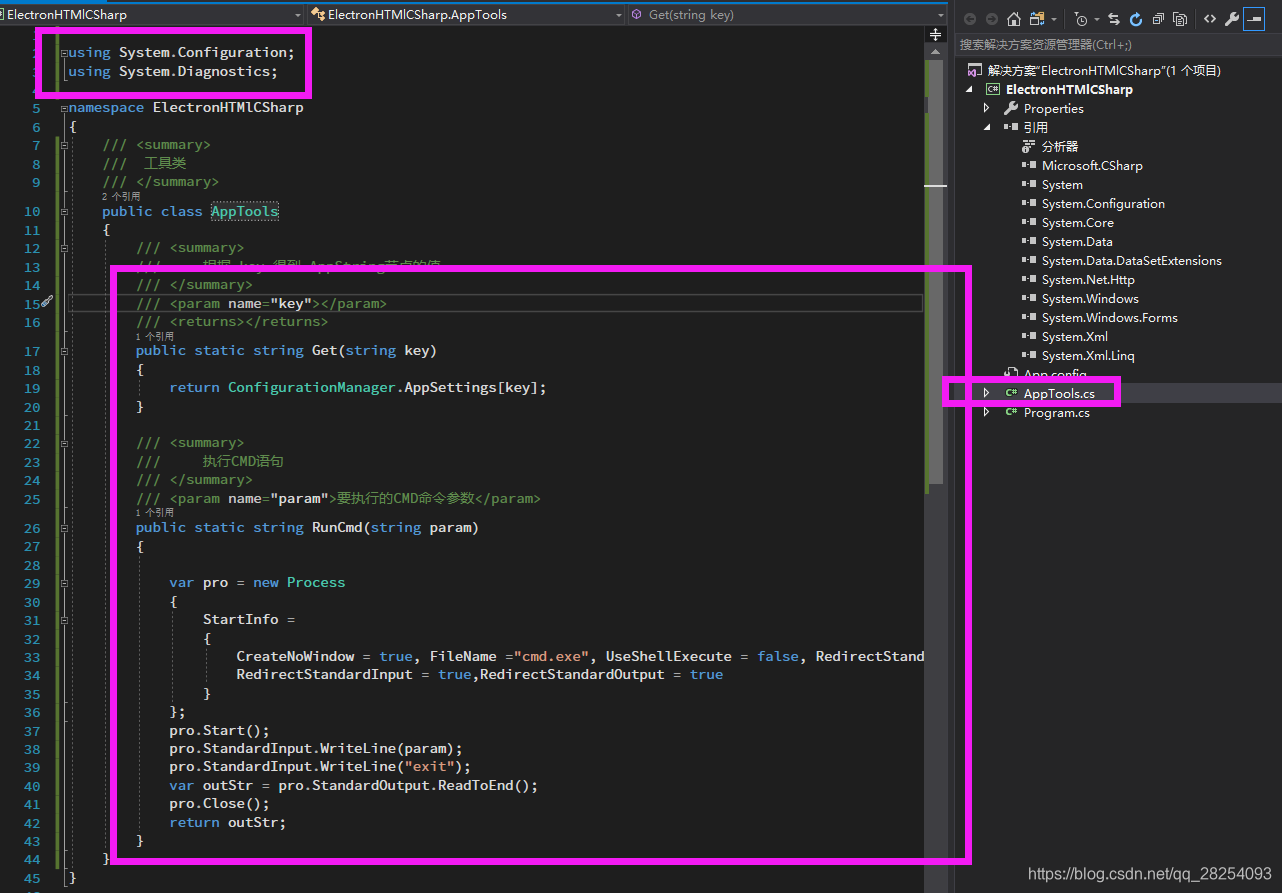Click Solution Explorer Back arrow icon

pyautogui.click(x=968, y=19)
